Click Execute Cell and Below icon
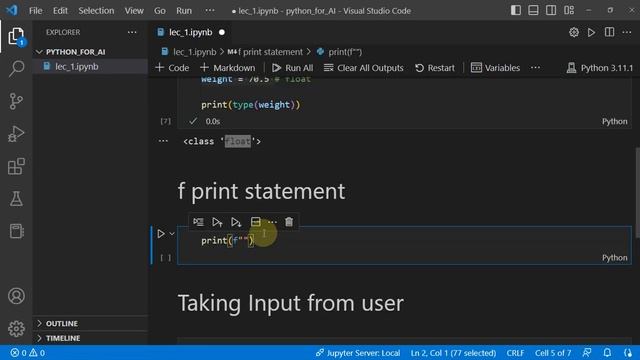Screen dimensions: 640x360 [x=236, y=222]
